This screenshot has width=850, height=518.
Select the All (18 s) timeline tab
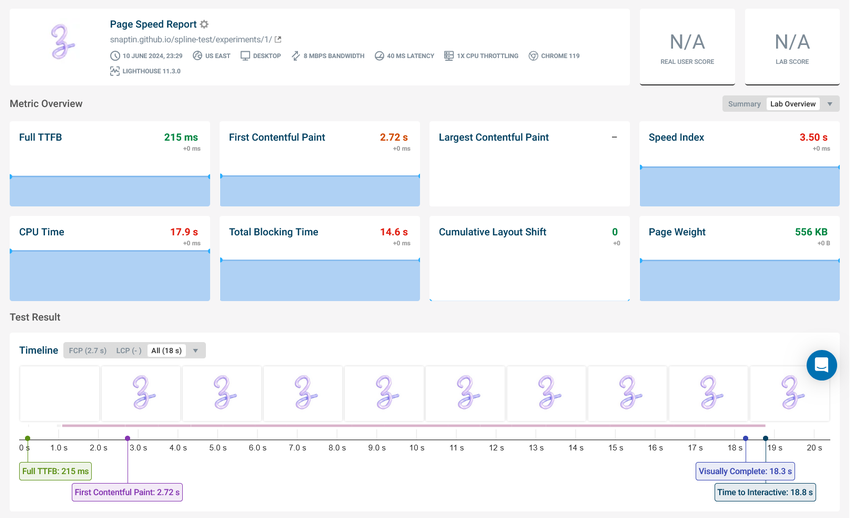(167, 351)
